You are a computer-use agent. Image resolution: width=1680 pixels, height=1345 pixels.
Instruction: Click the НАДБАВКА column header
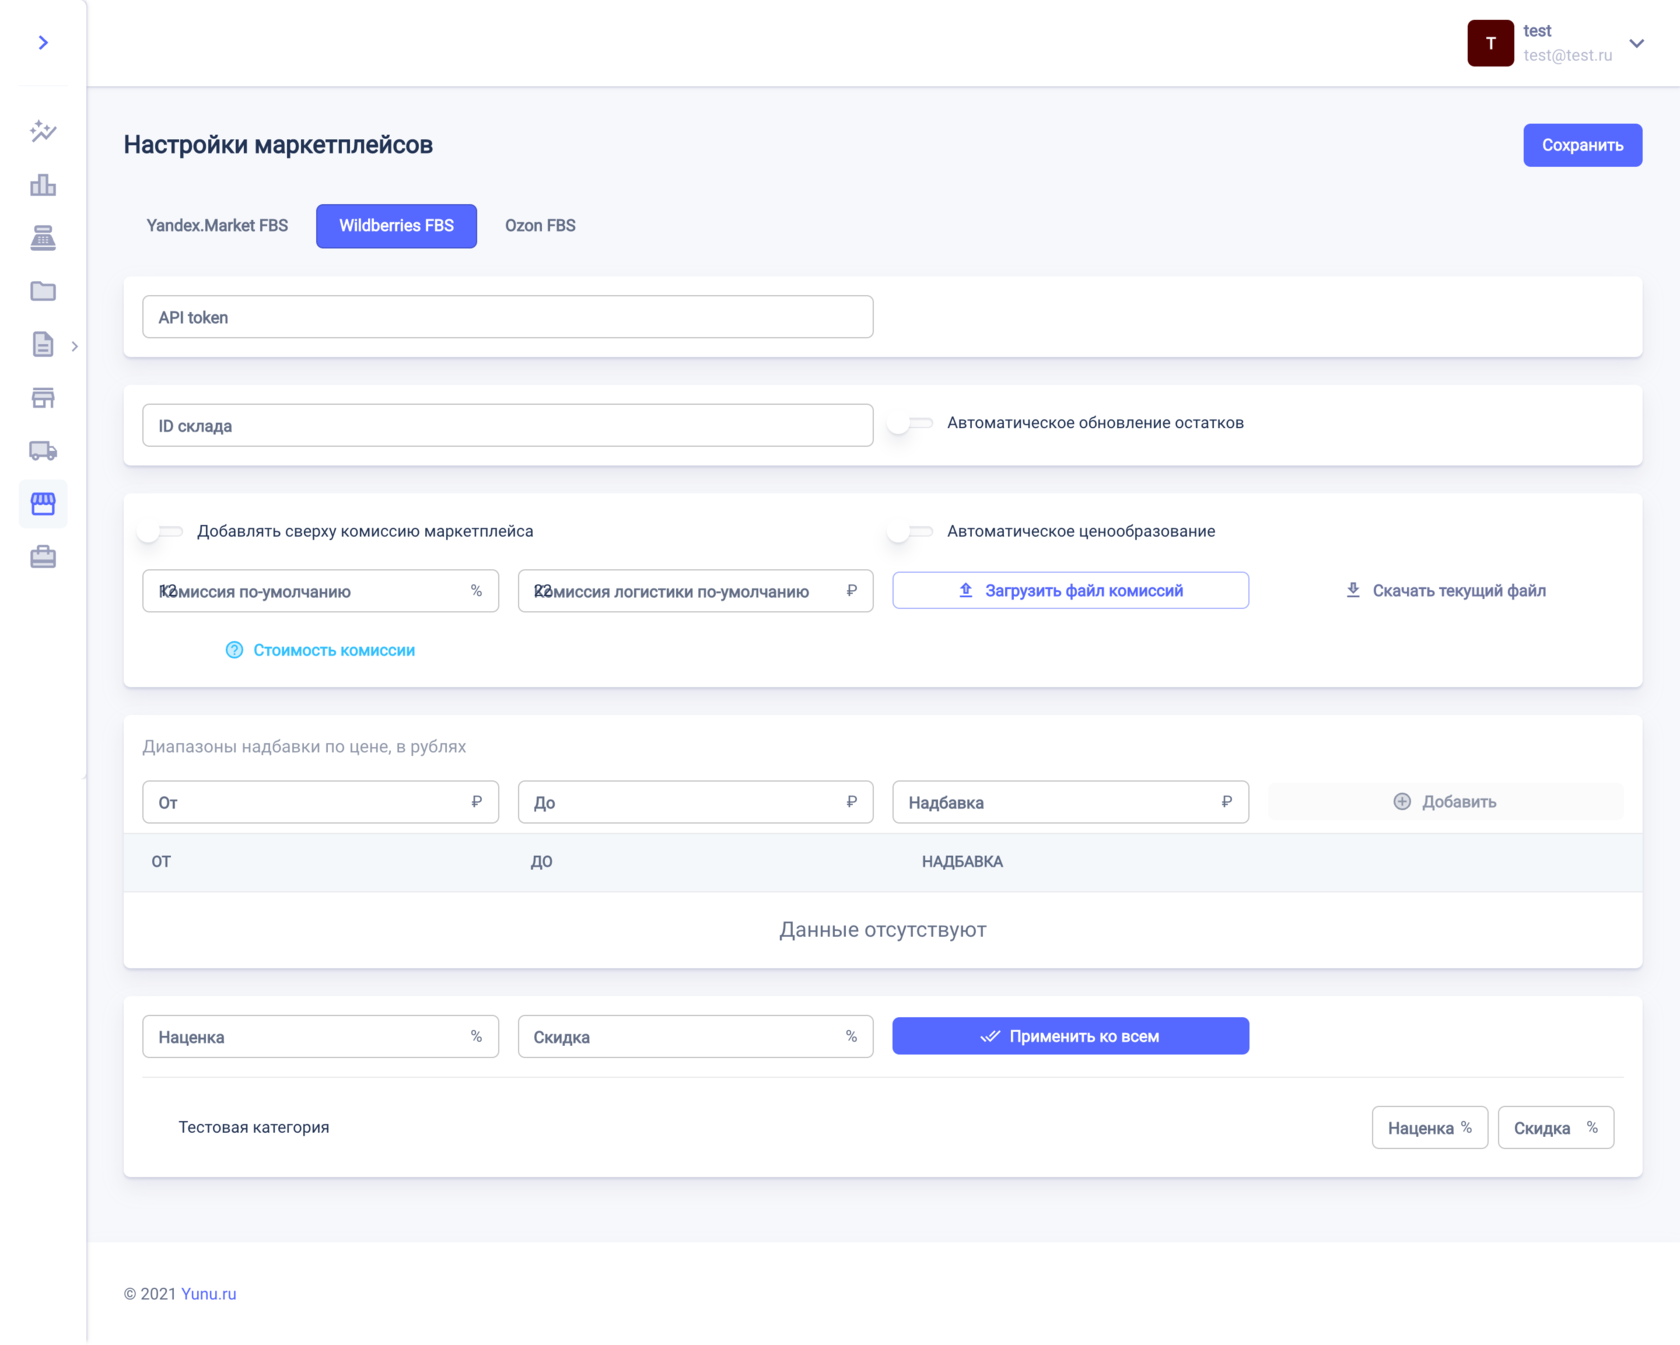[962, 862]
